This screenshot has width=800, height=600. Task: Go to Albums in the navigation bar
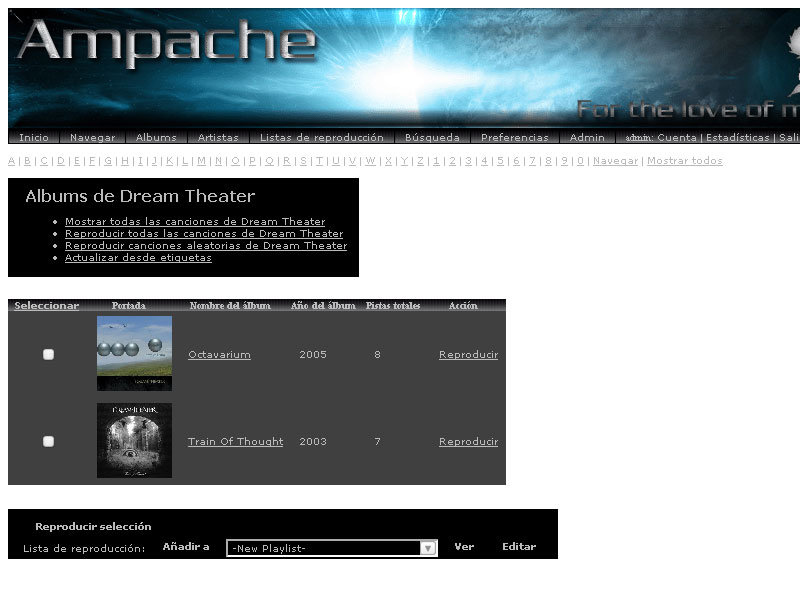pyautogui.click(x=156, y=137)
